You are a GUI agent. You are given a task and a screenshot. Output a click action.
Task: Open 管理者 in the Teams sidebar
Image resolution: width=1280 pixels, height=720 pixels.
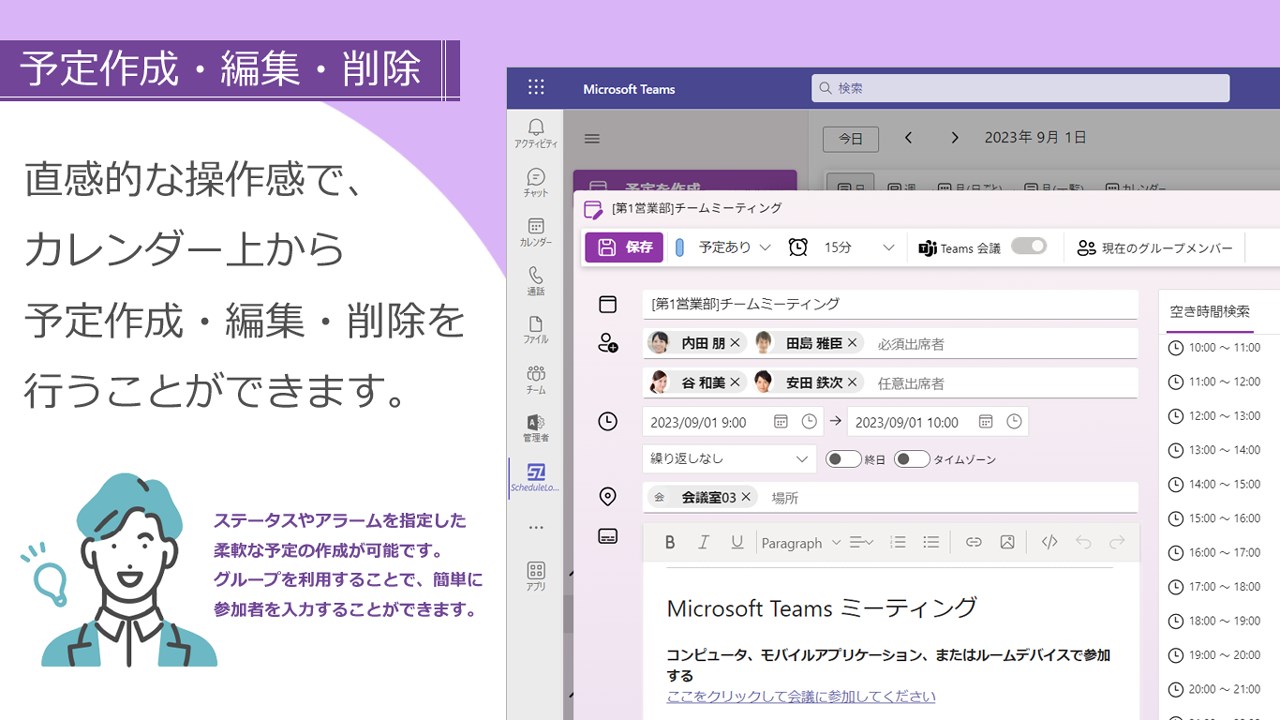pyautogui.click(x=536, y=427)
